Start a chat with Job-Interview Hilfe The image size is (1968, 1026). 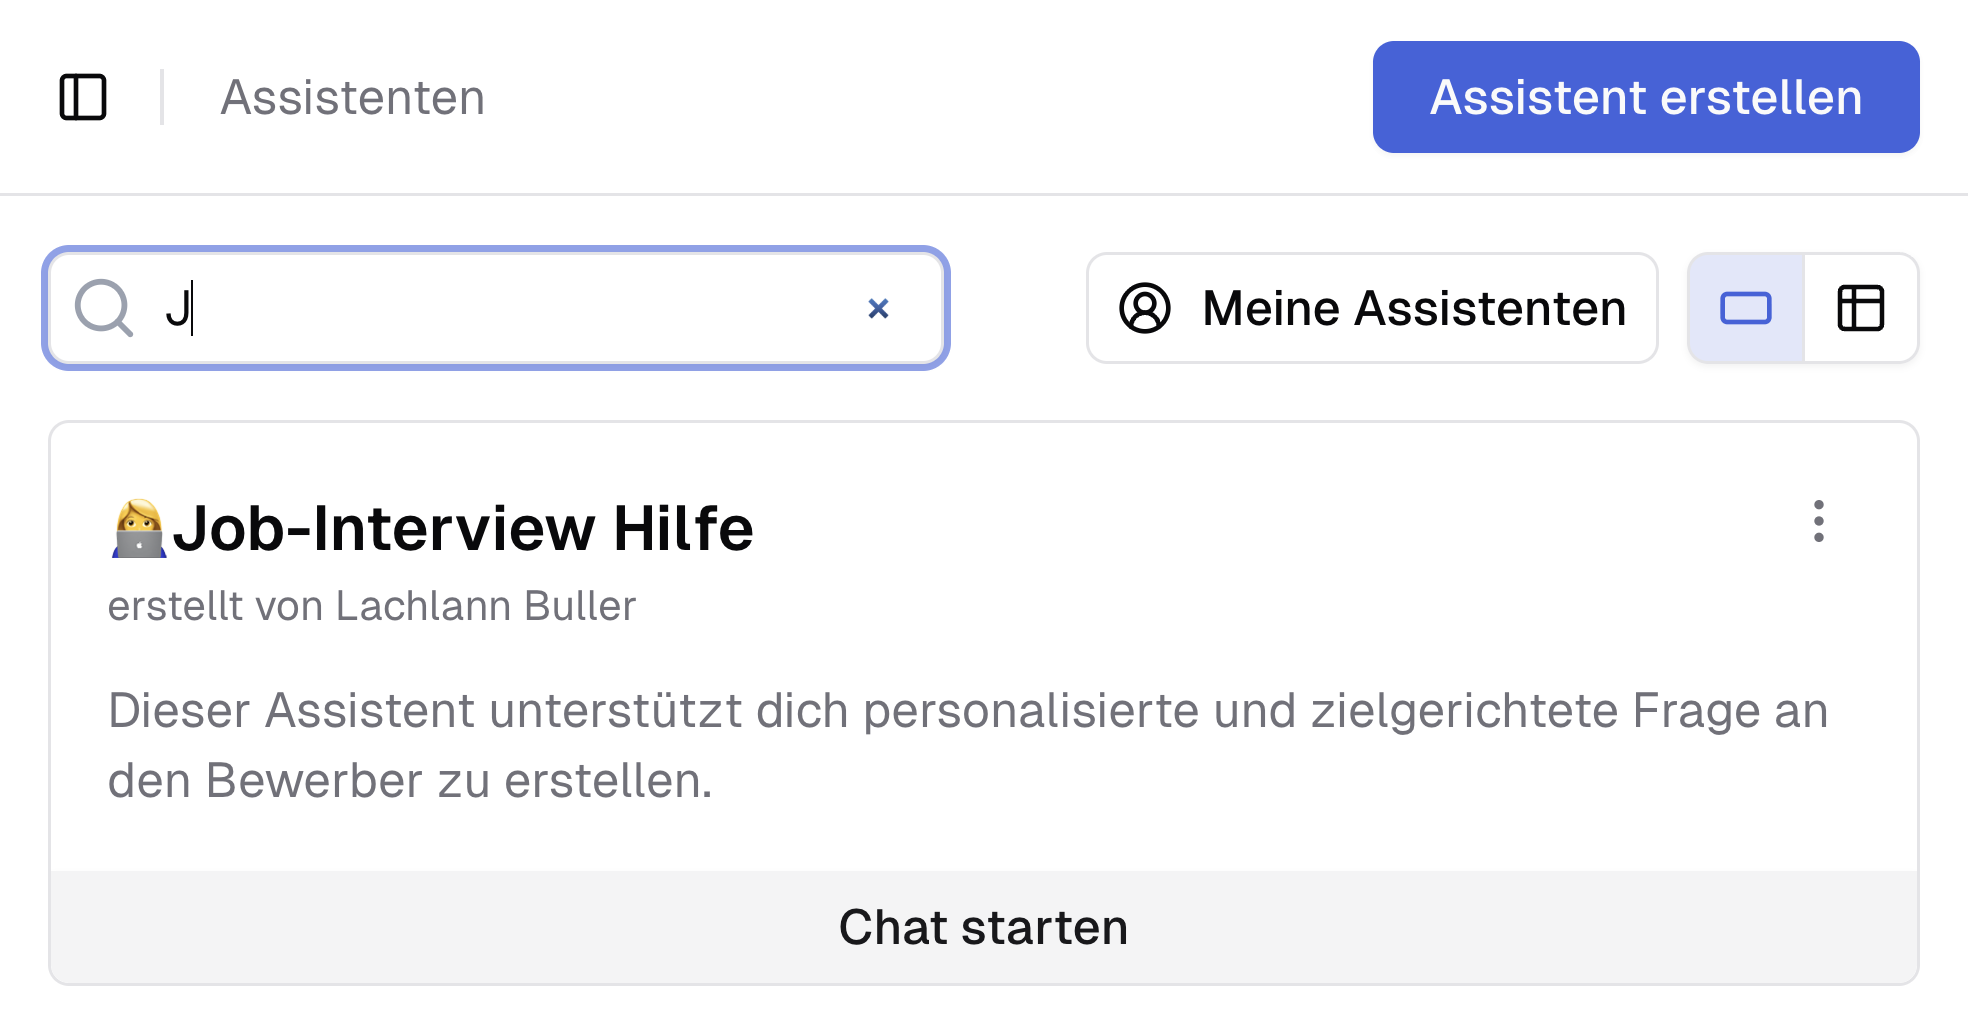(983, 927)
